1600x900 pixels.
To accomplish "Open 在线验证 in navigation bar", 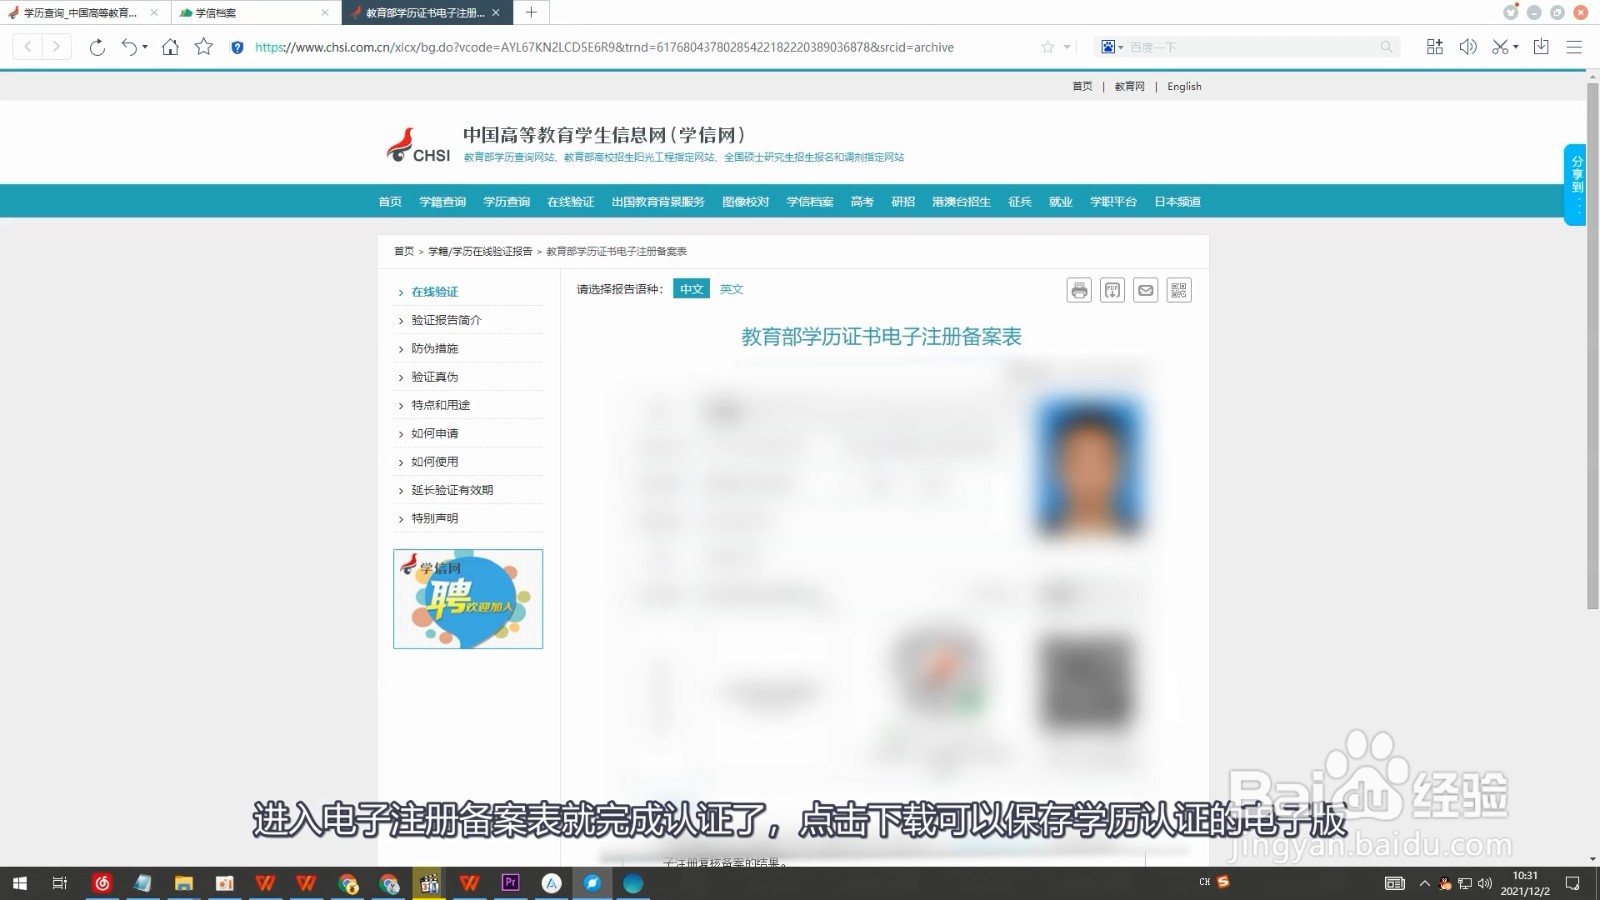I will [571, 202].
